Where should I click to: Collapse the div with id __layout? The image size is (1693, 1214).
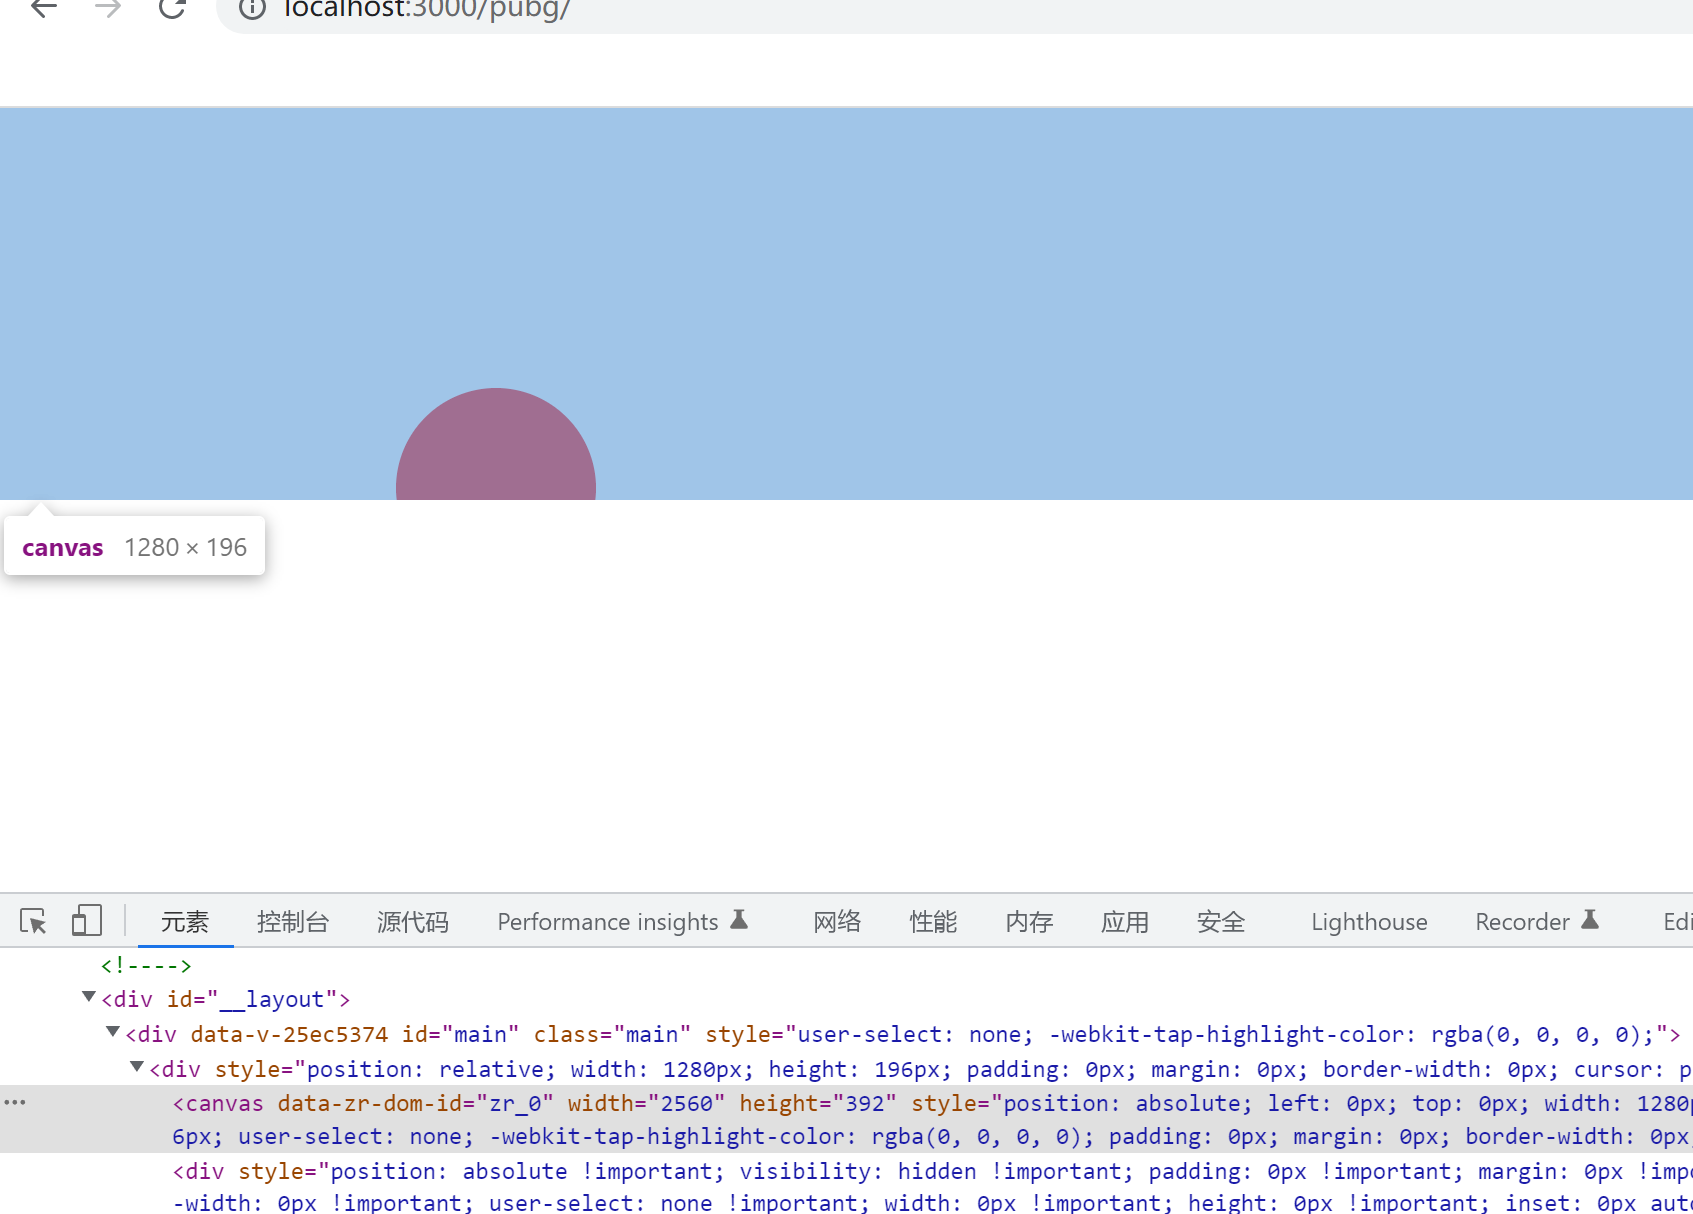click(88, 997)
